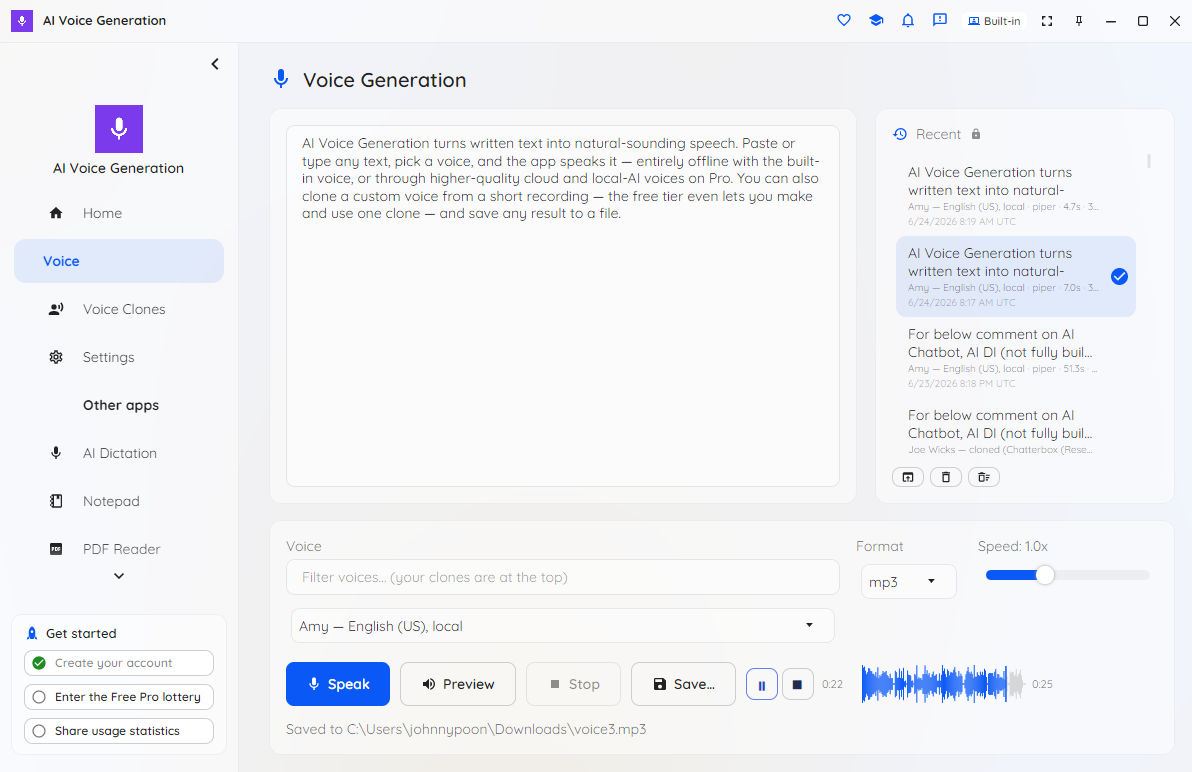Pause playback with the pause icon
Screen dimensions: 1192x772
(762, 685)
